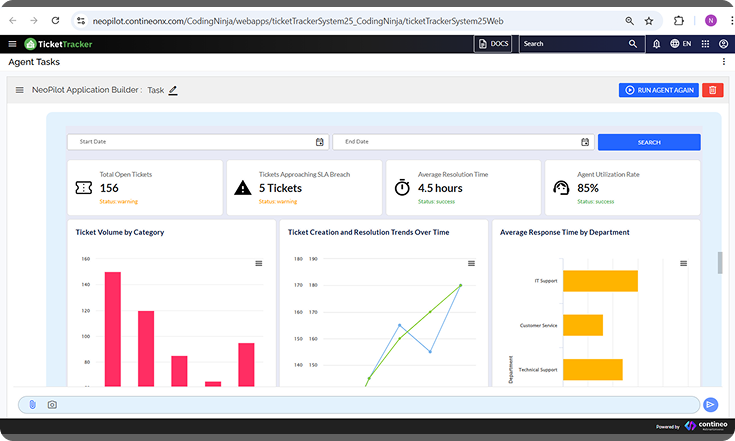Click the attach file paperclip icon
735x441 pixels.
coord(32,404)
